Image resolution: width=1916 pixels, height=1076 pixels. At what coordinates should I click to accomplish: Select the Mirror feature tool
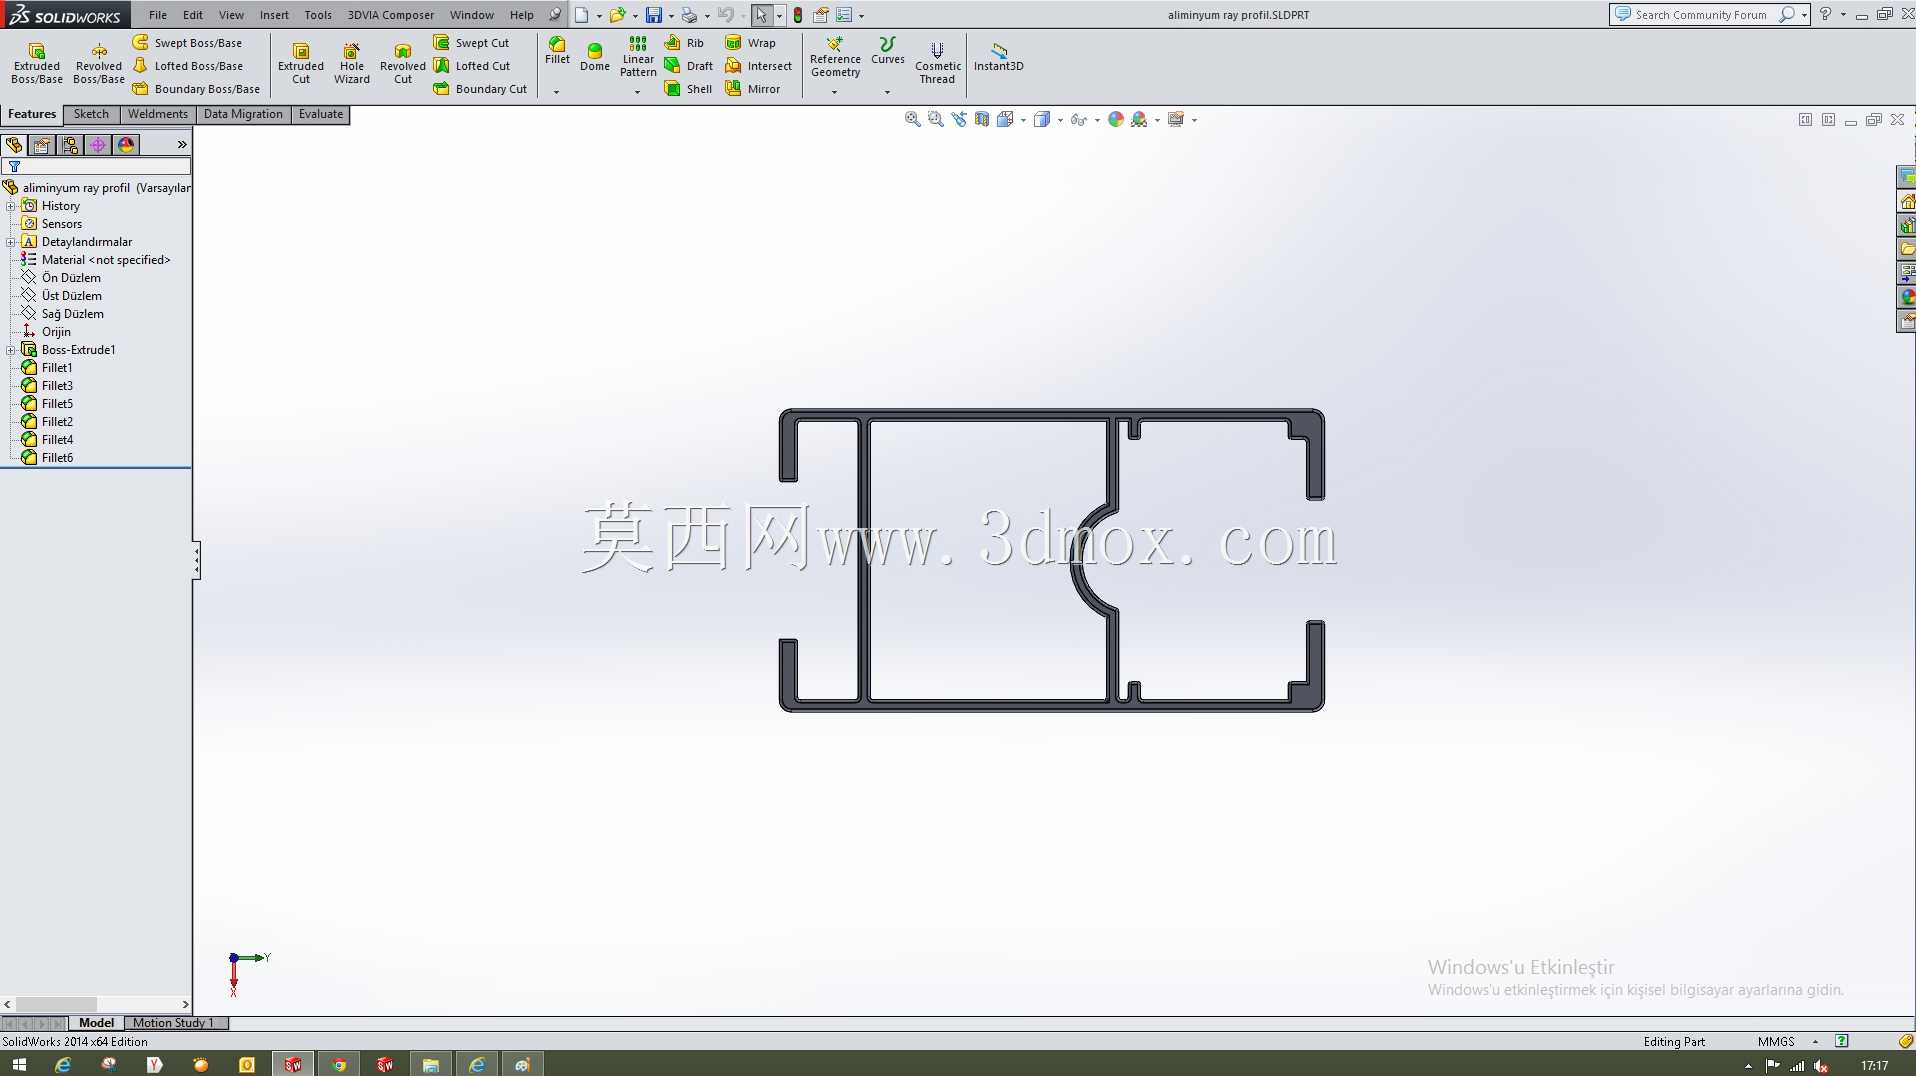click(x=752, y=89)
